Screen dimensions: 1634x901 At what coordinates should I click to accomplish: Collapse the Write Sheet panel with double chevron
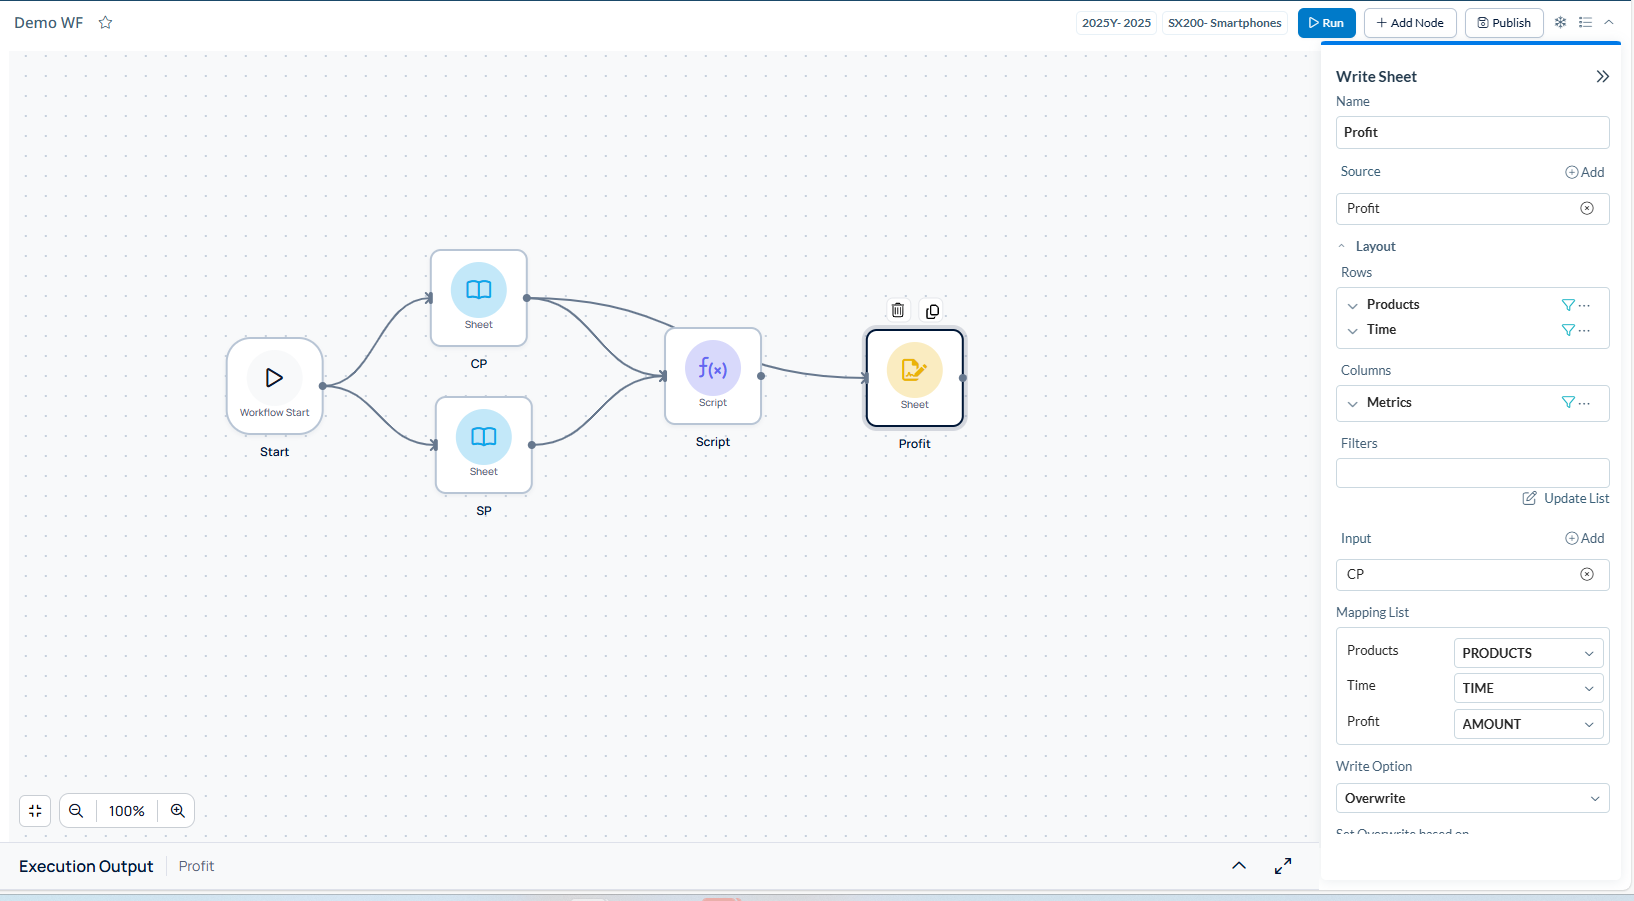point(1602,77)
